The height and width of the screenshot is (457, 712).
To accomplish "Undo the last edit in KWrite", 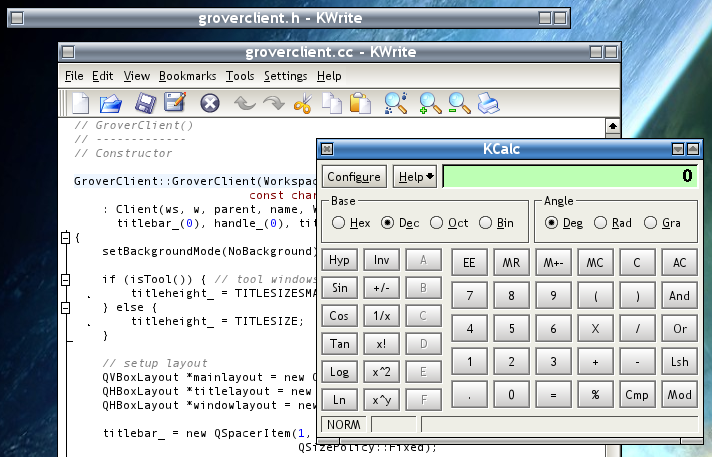I will (245, 103).
